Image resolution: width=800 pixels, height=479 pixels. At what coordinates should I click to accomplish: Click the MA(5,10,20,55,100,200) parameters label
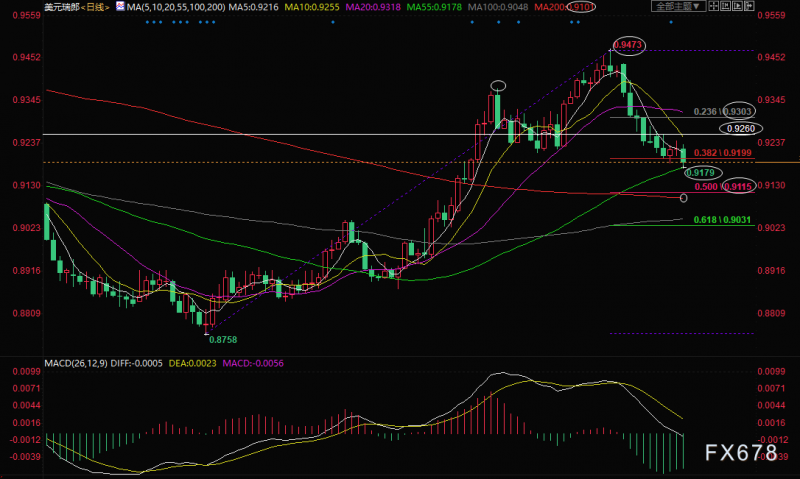click(176, 7)
